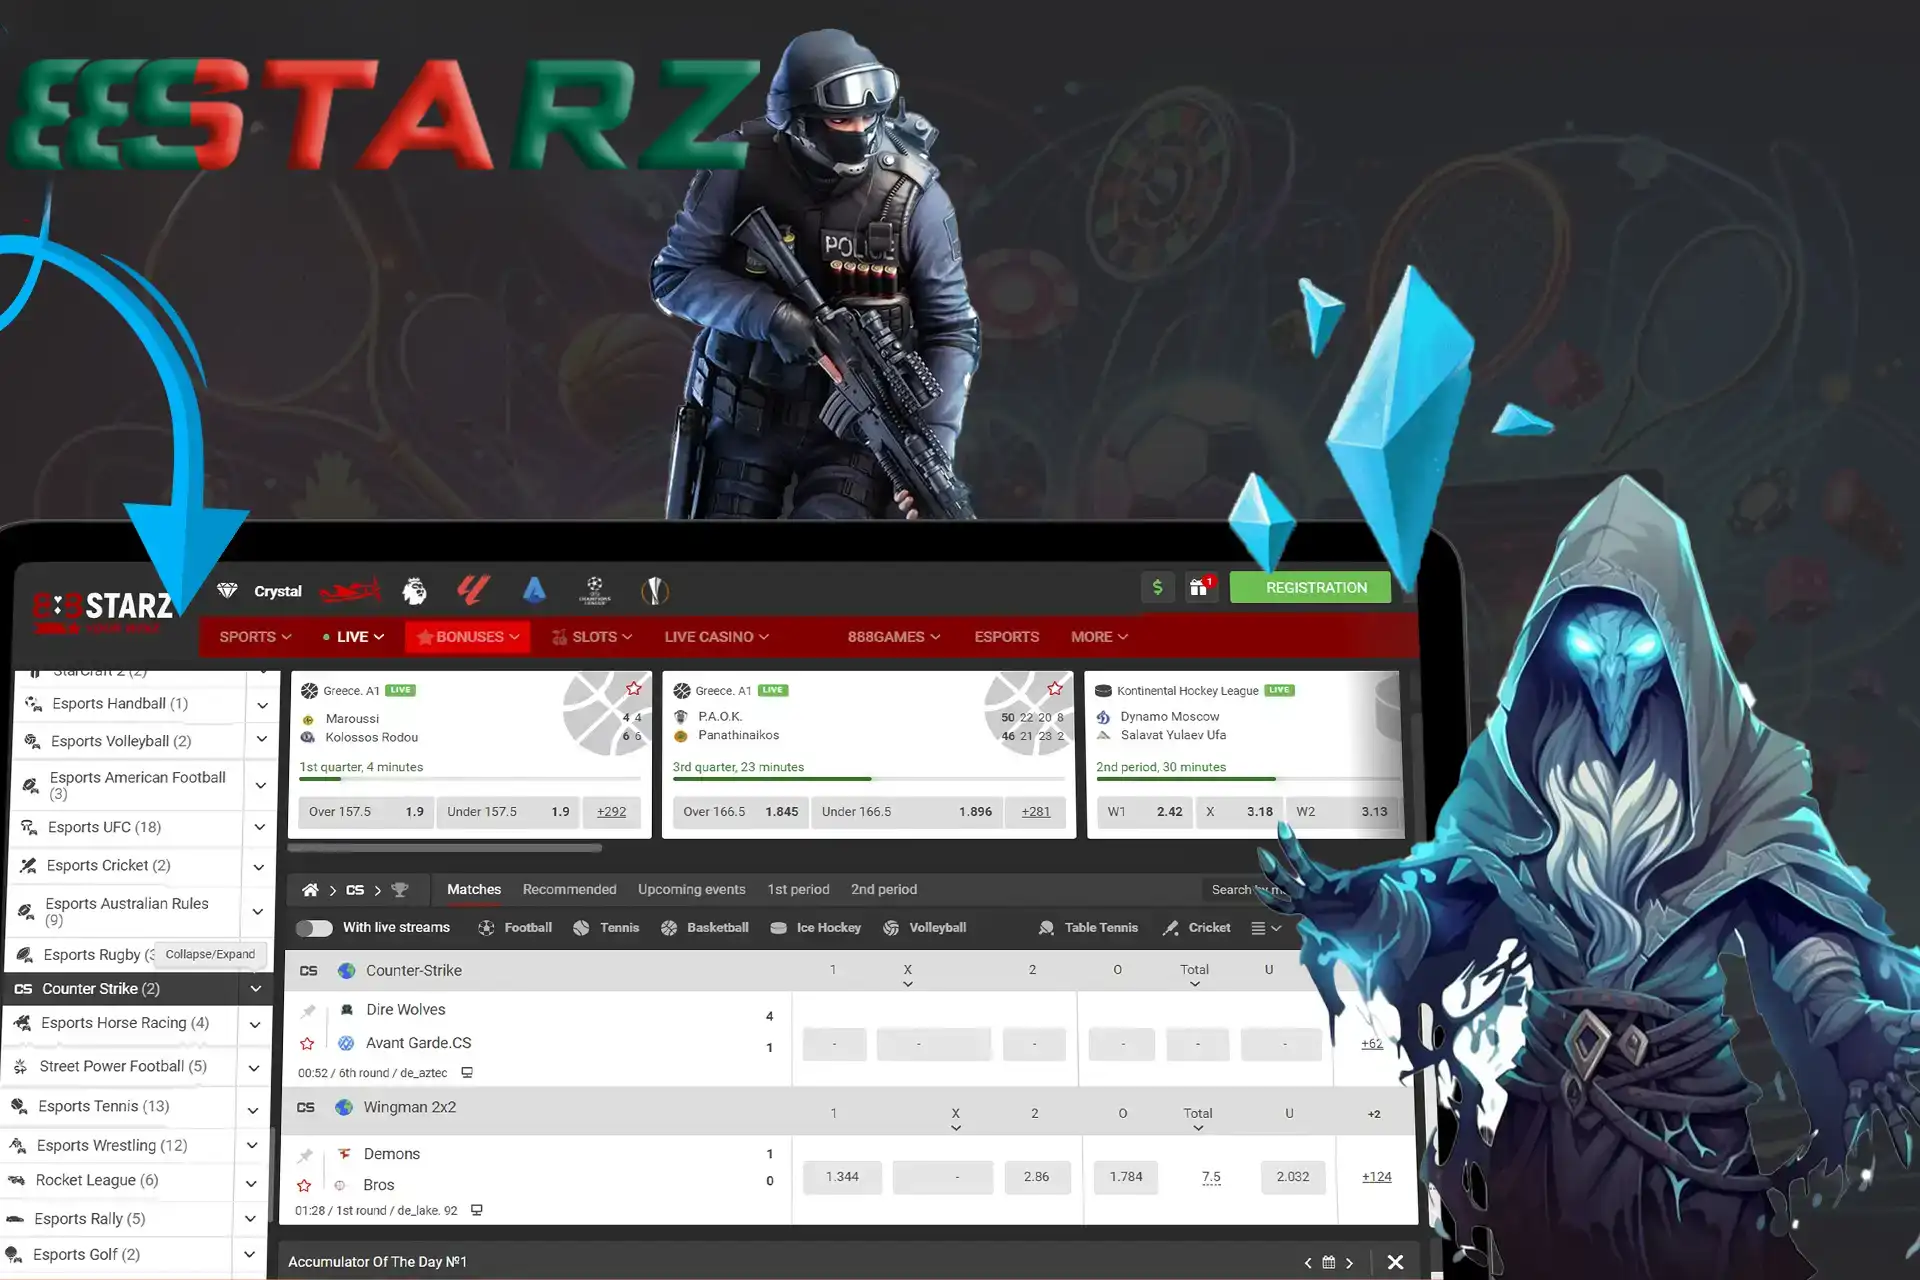Click the Premier League lion icon
The width and height of the screenshot is (1920, 1280).
414,590
